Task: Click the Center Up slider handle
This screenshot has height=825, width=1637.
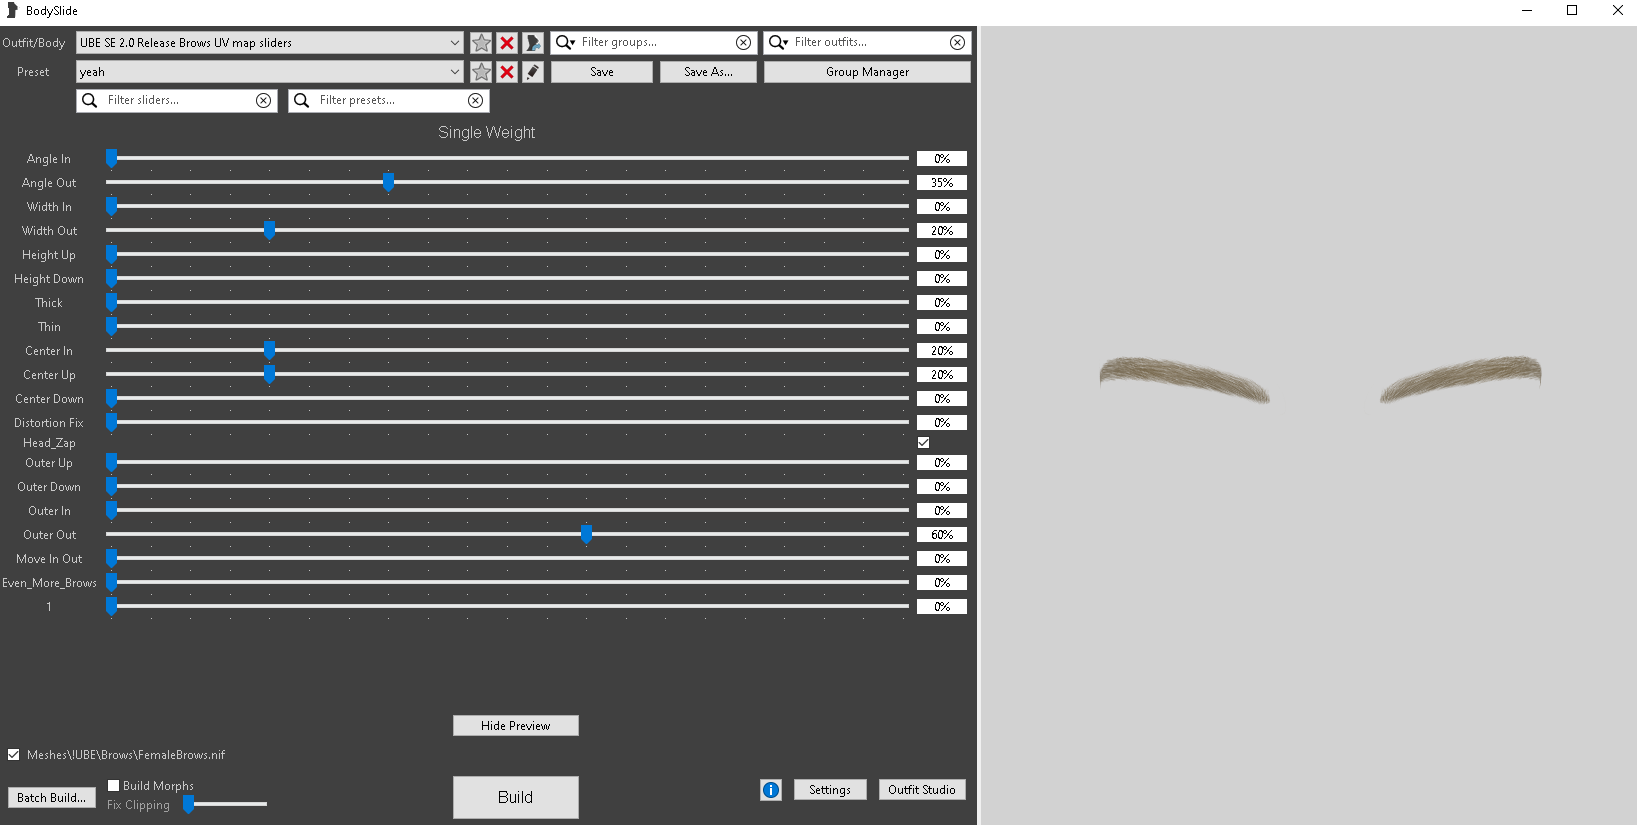Action: (x=269, y=374)
